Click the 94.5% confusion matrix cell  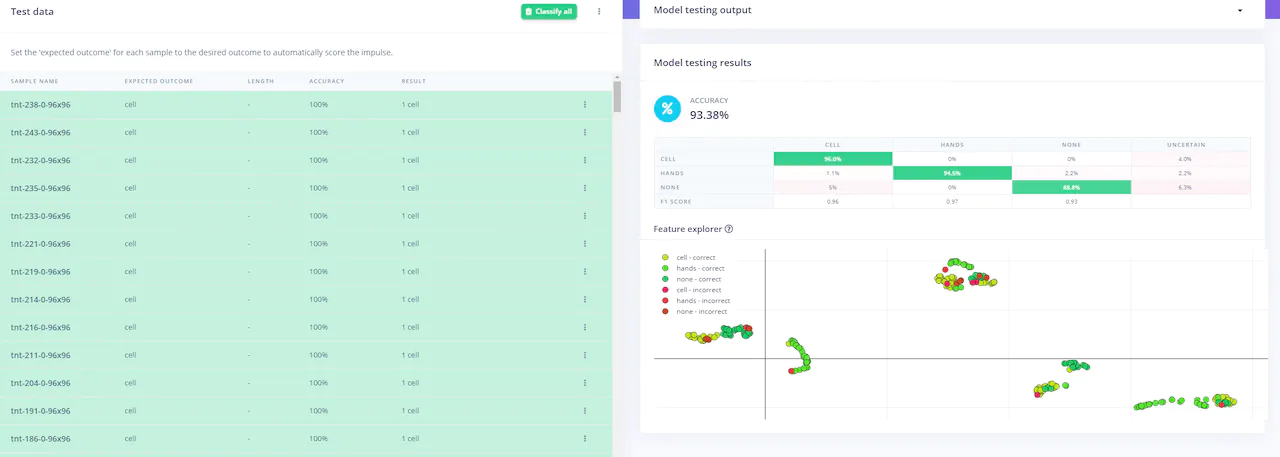coord(951,173)
